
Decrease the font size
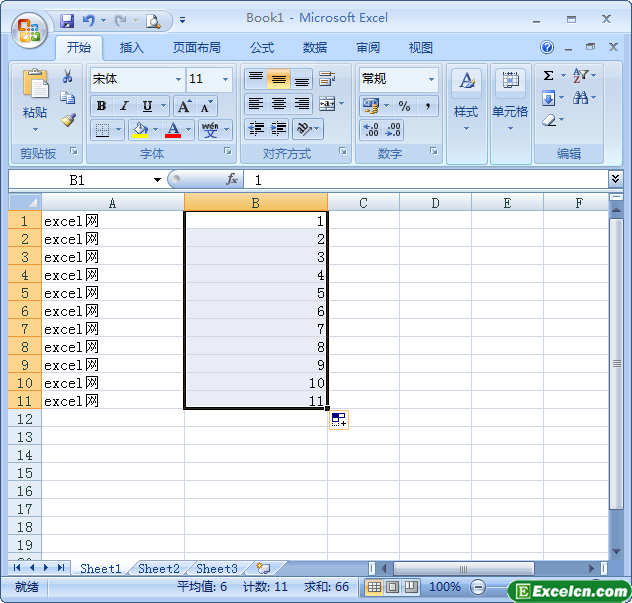pyautogui.click(x=207, y=106)
